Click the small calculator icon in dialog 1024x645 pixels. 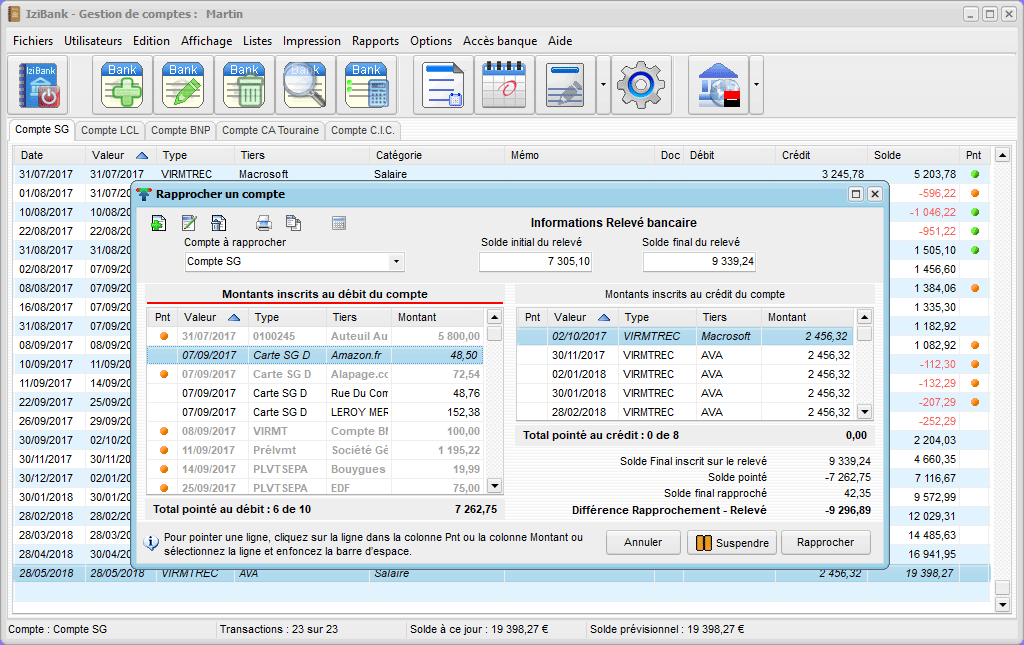(x=338, y=223)
